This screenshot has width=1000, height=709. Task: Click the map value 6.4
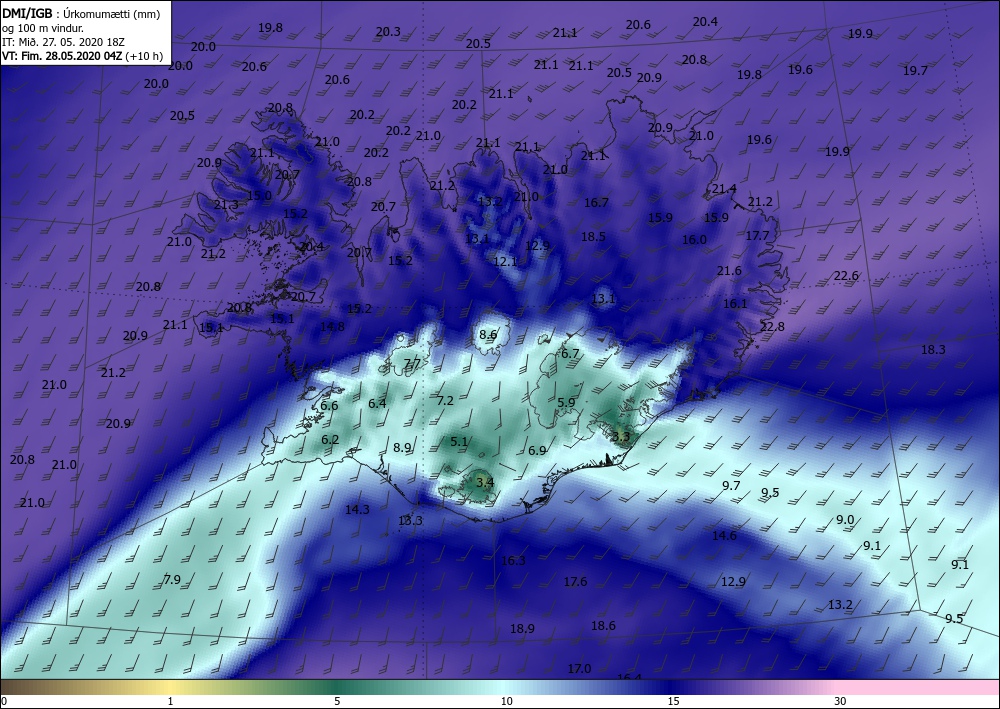tap(377, 403)
